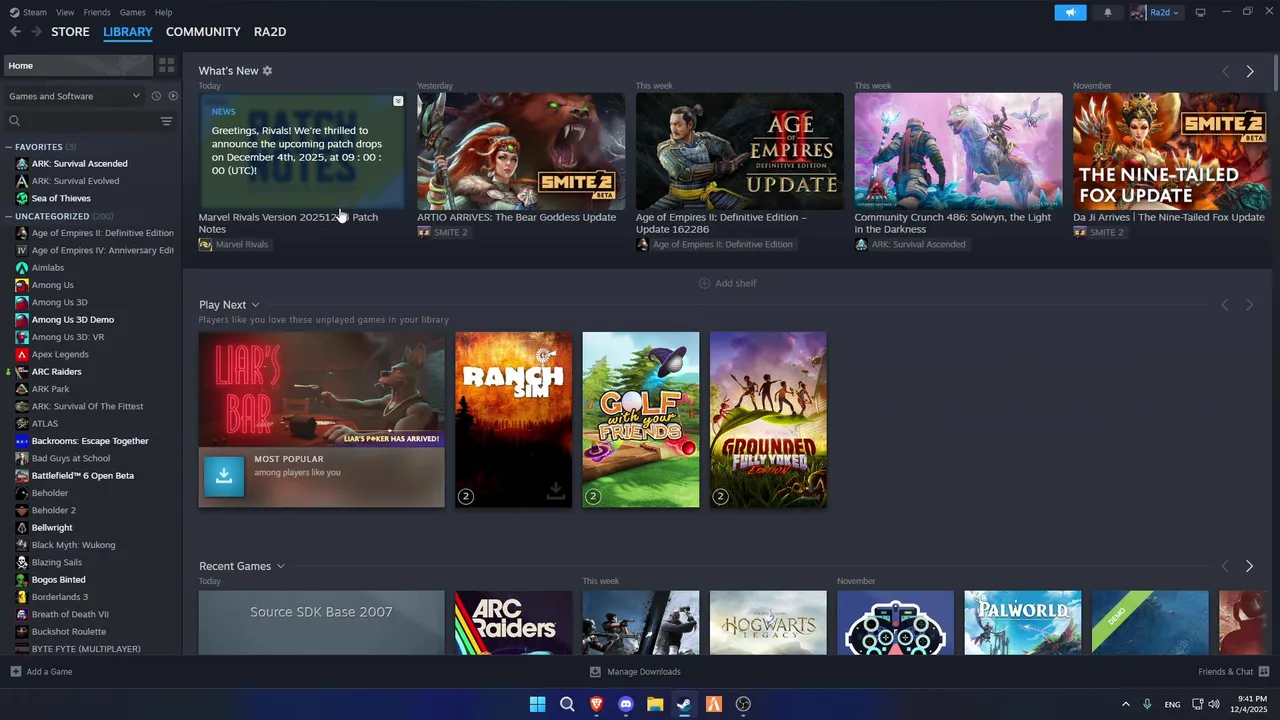This screenshot has height=720, width=1280.
Task: Go to the COMMUNITY tab
Action: pyautogui.click(x=203, y=32)
